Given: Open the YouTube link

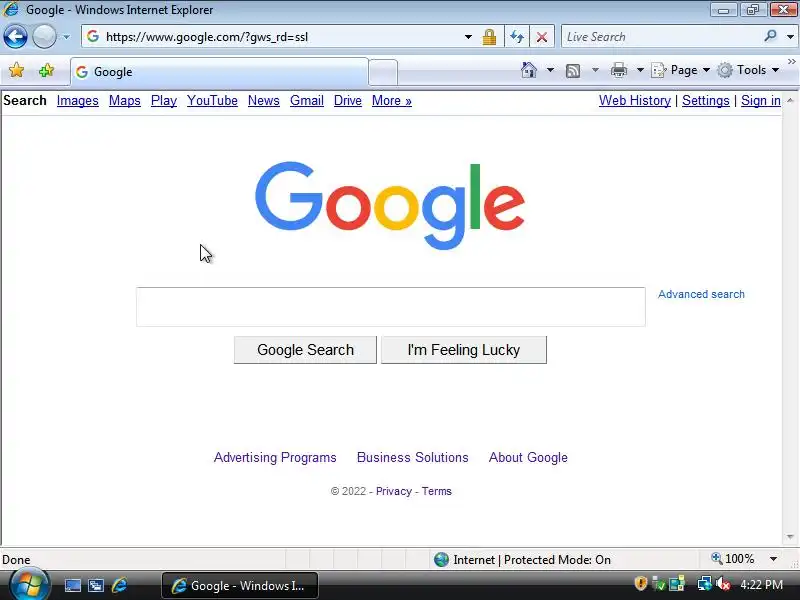Looking at the screenshot, I should coord(212,101).
